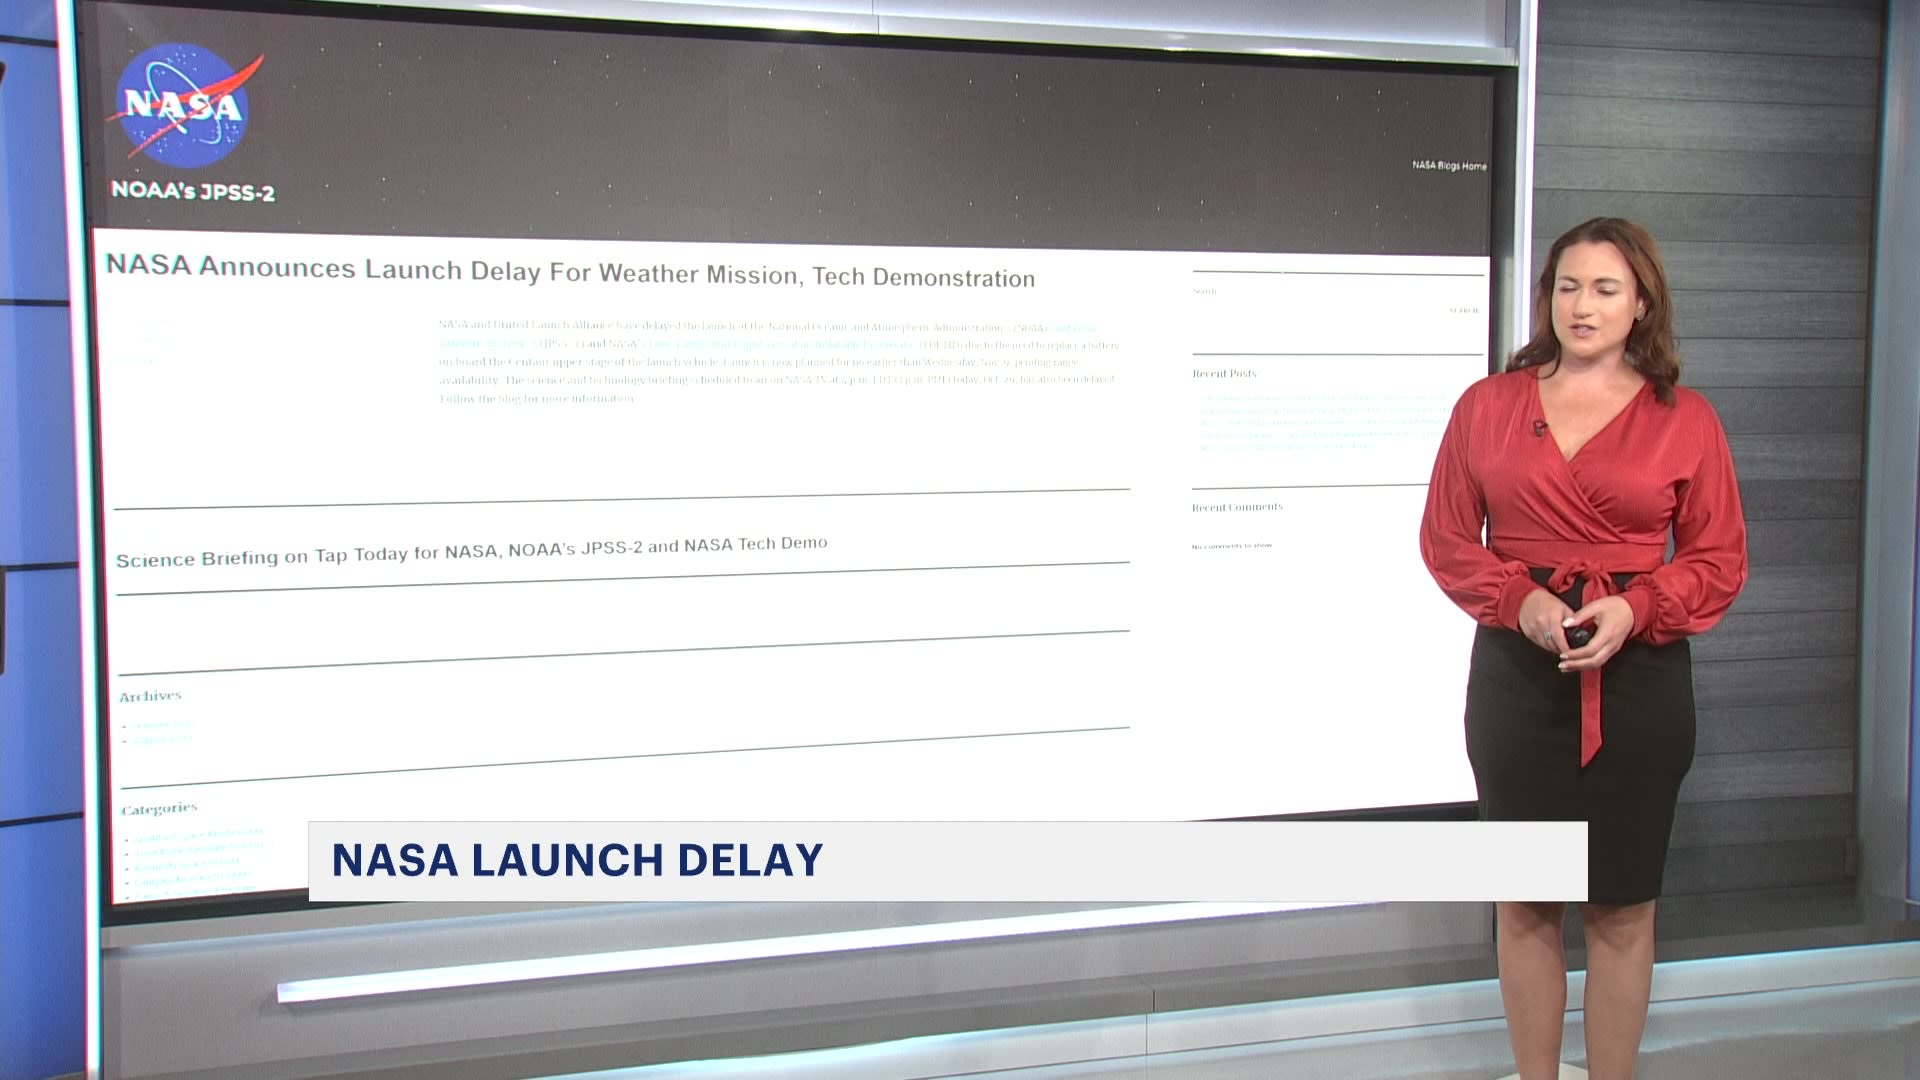Select the August 2022 link under Archives
Screen dimensions: 1920x1080
click(162, 740)
